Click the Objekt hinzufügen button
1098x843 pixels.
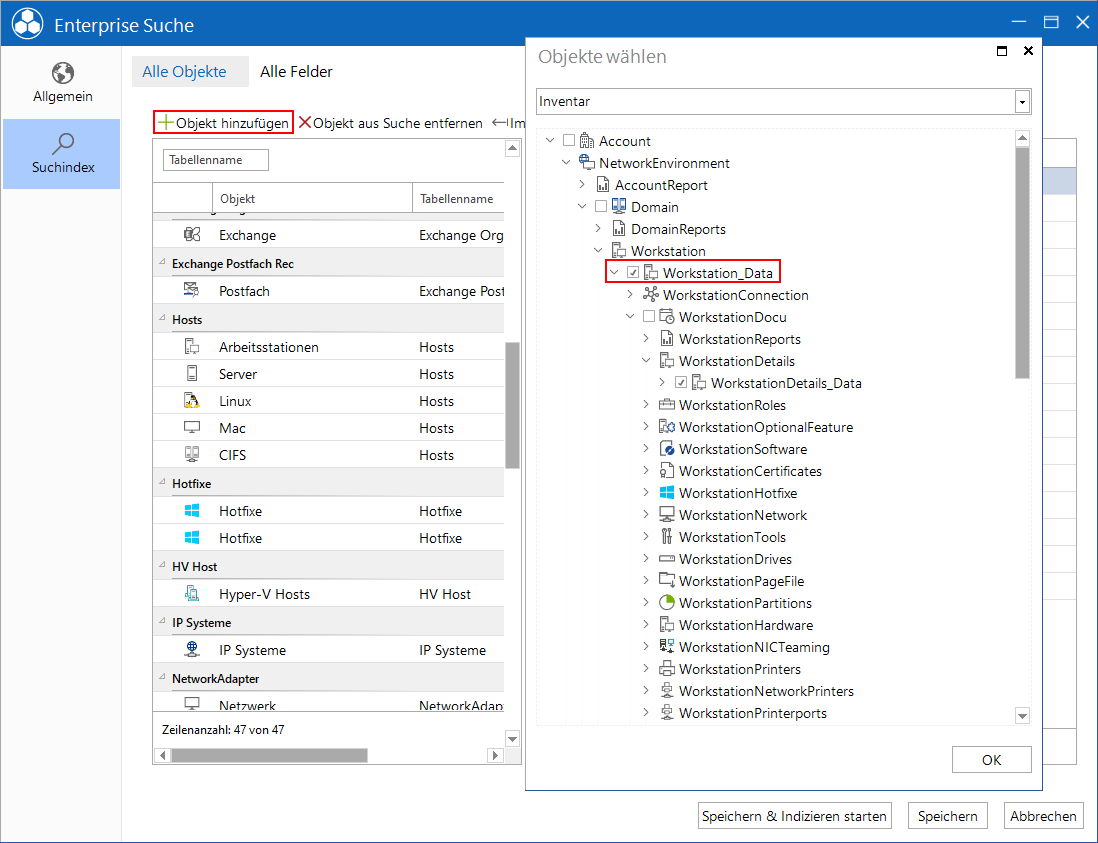(x=223, y=123)
